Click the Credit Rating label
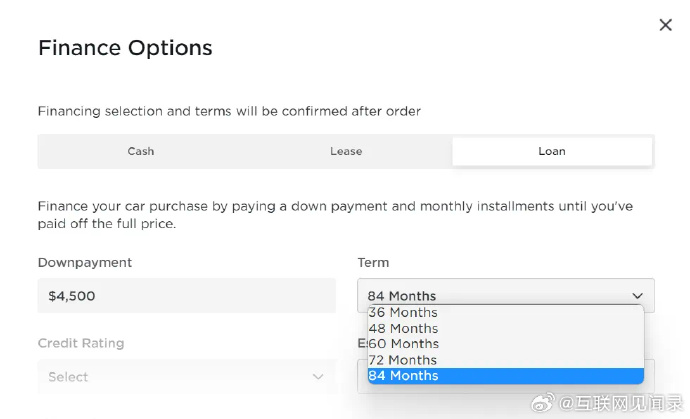The height and width of the screenshot is (419, 690). (81, 343)
